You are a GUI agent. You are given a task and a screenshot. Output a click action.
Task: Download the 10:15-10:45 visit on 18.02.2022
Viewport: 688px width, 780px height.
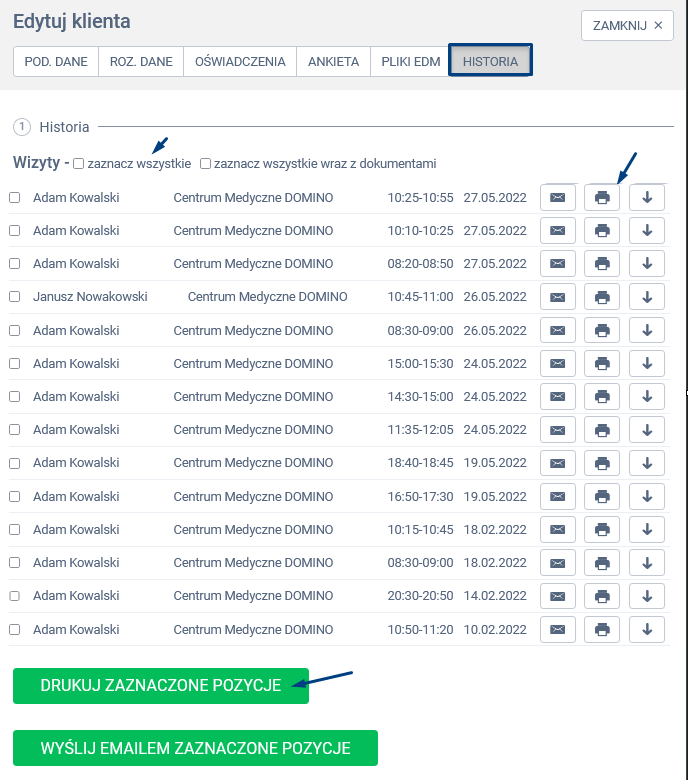pos(647,530)
